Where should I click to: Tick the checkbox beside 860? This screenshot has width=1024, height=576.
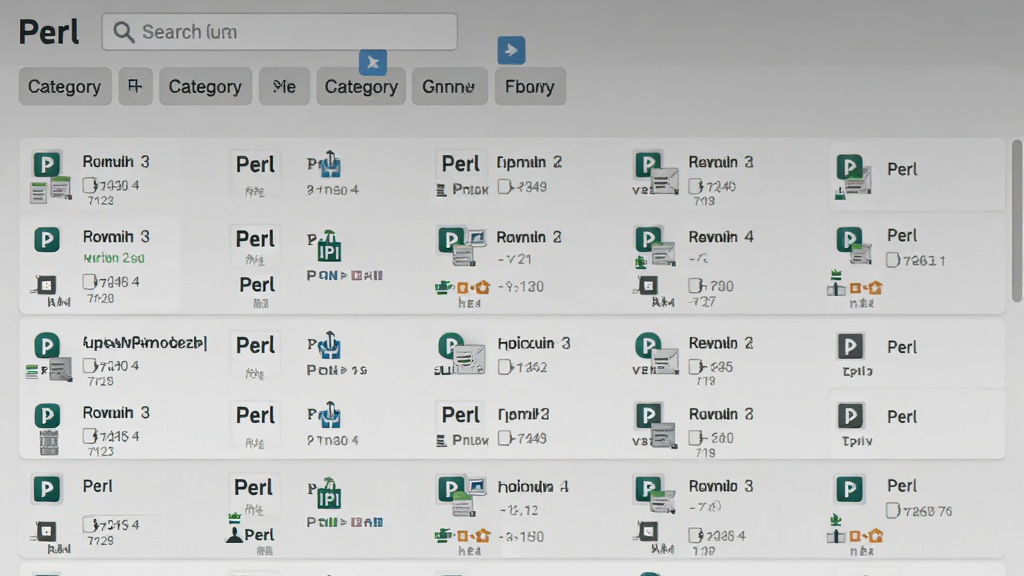[695, 438]
